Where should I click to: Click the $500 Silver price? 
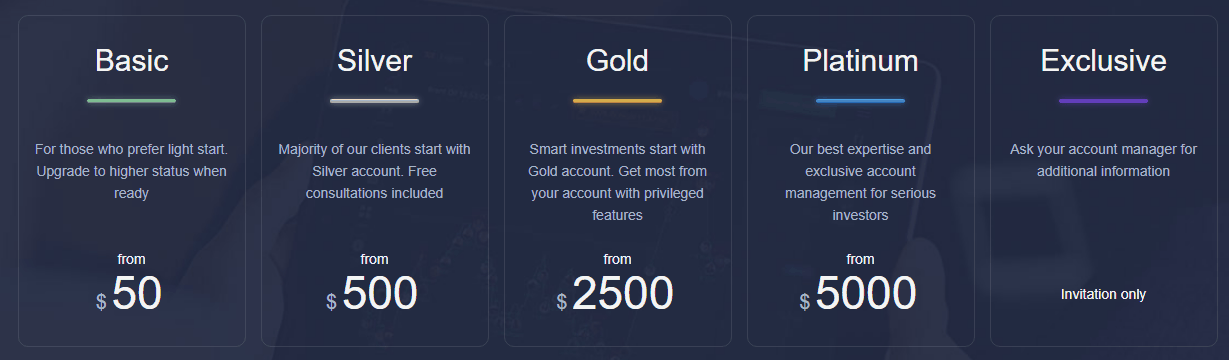(372, 294)
